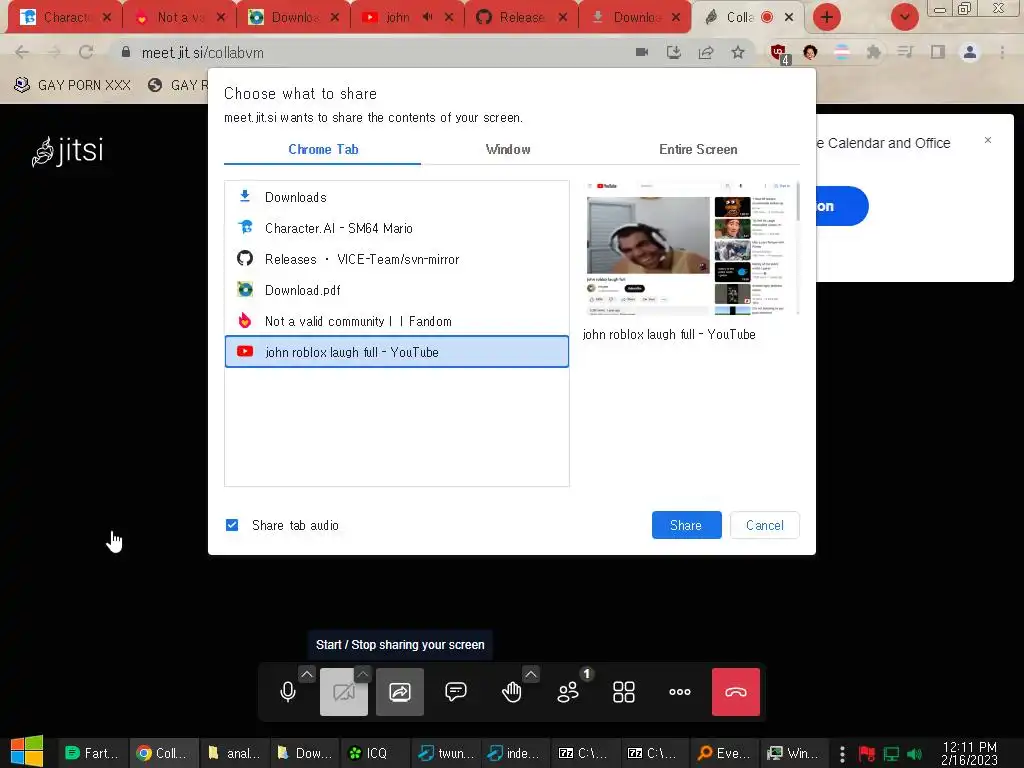This screenshot has height=768, width=1024.
Task: Click the camera permission icon in address bar
Action: click(x=642, y=52)
